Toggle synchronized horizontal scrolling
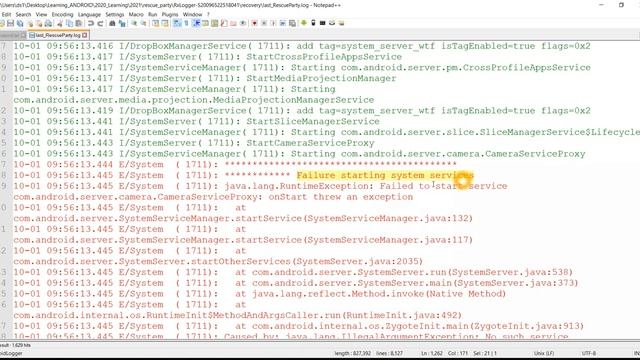This screenshot has height=360, width=640. click(x=165, y=23)
